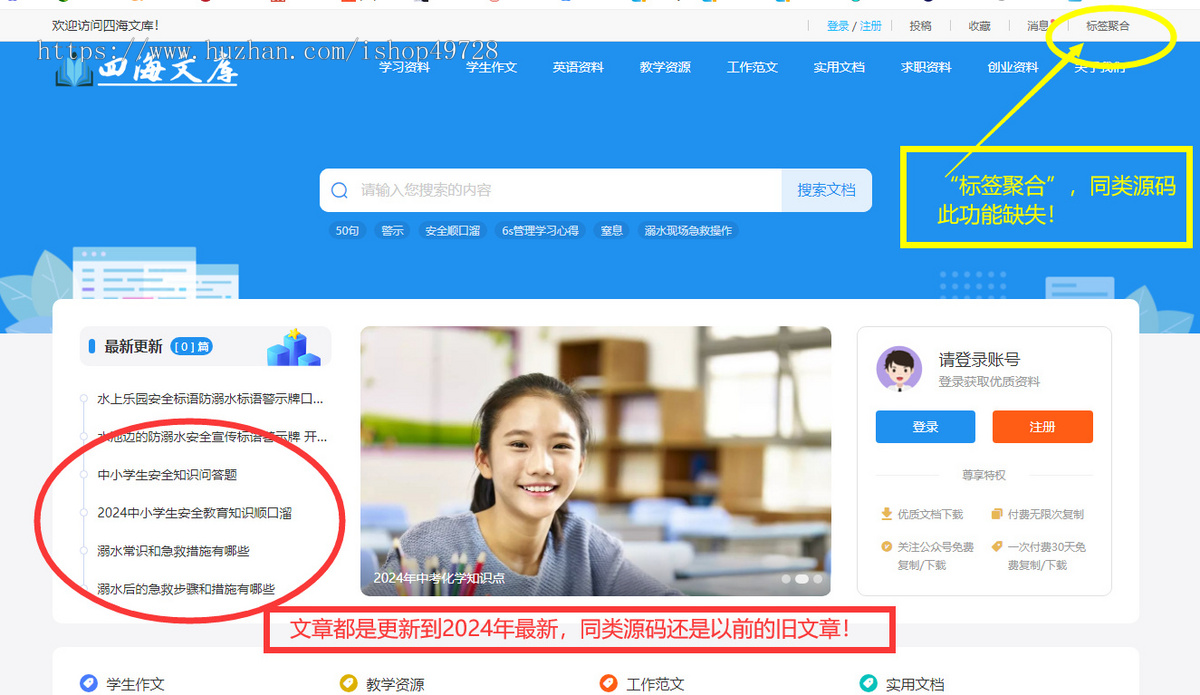Click the blue 登录 button in login card
Viewport: 1200px width, 695px height.
(x=925, y=426)
